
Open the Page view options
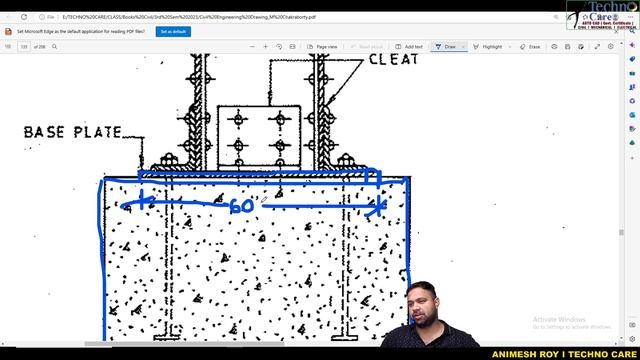click(322, 47)
